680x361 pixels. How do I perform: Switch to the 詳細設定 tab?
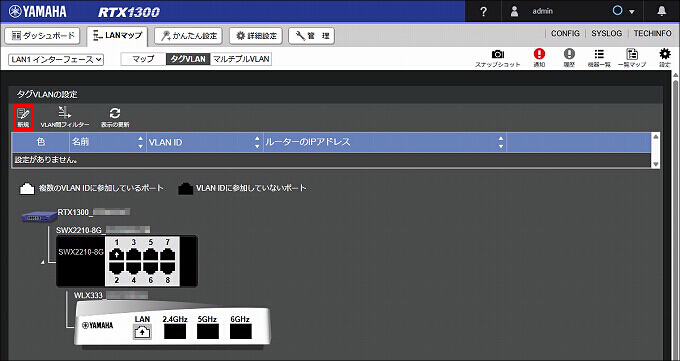(256, 36)
